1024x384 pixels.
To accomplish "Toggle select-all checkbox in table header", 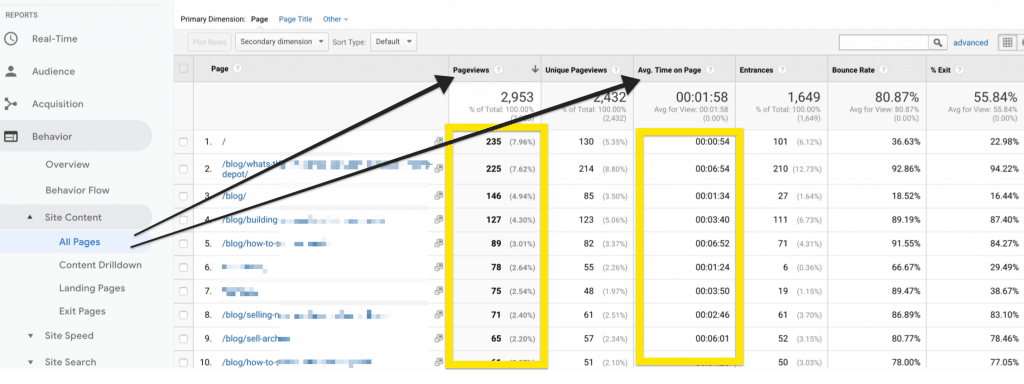I will pos(184,69).
